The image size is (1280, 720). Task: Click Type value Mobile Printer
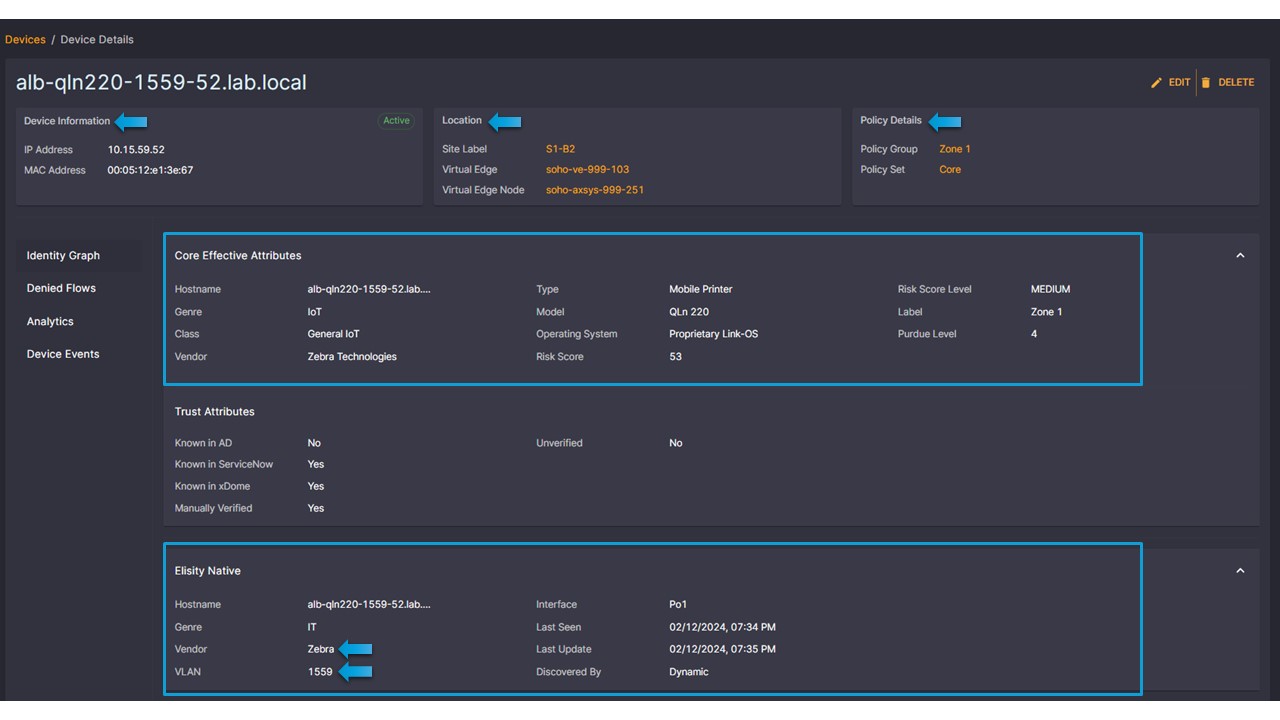coord(700,289)
